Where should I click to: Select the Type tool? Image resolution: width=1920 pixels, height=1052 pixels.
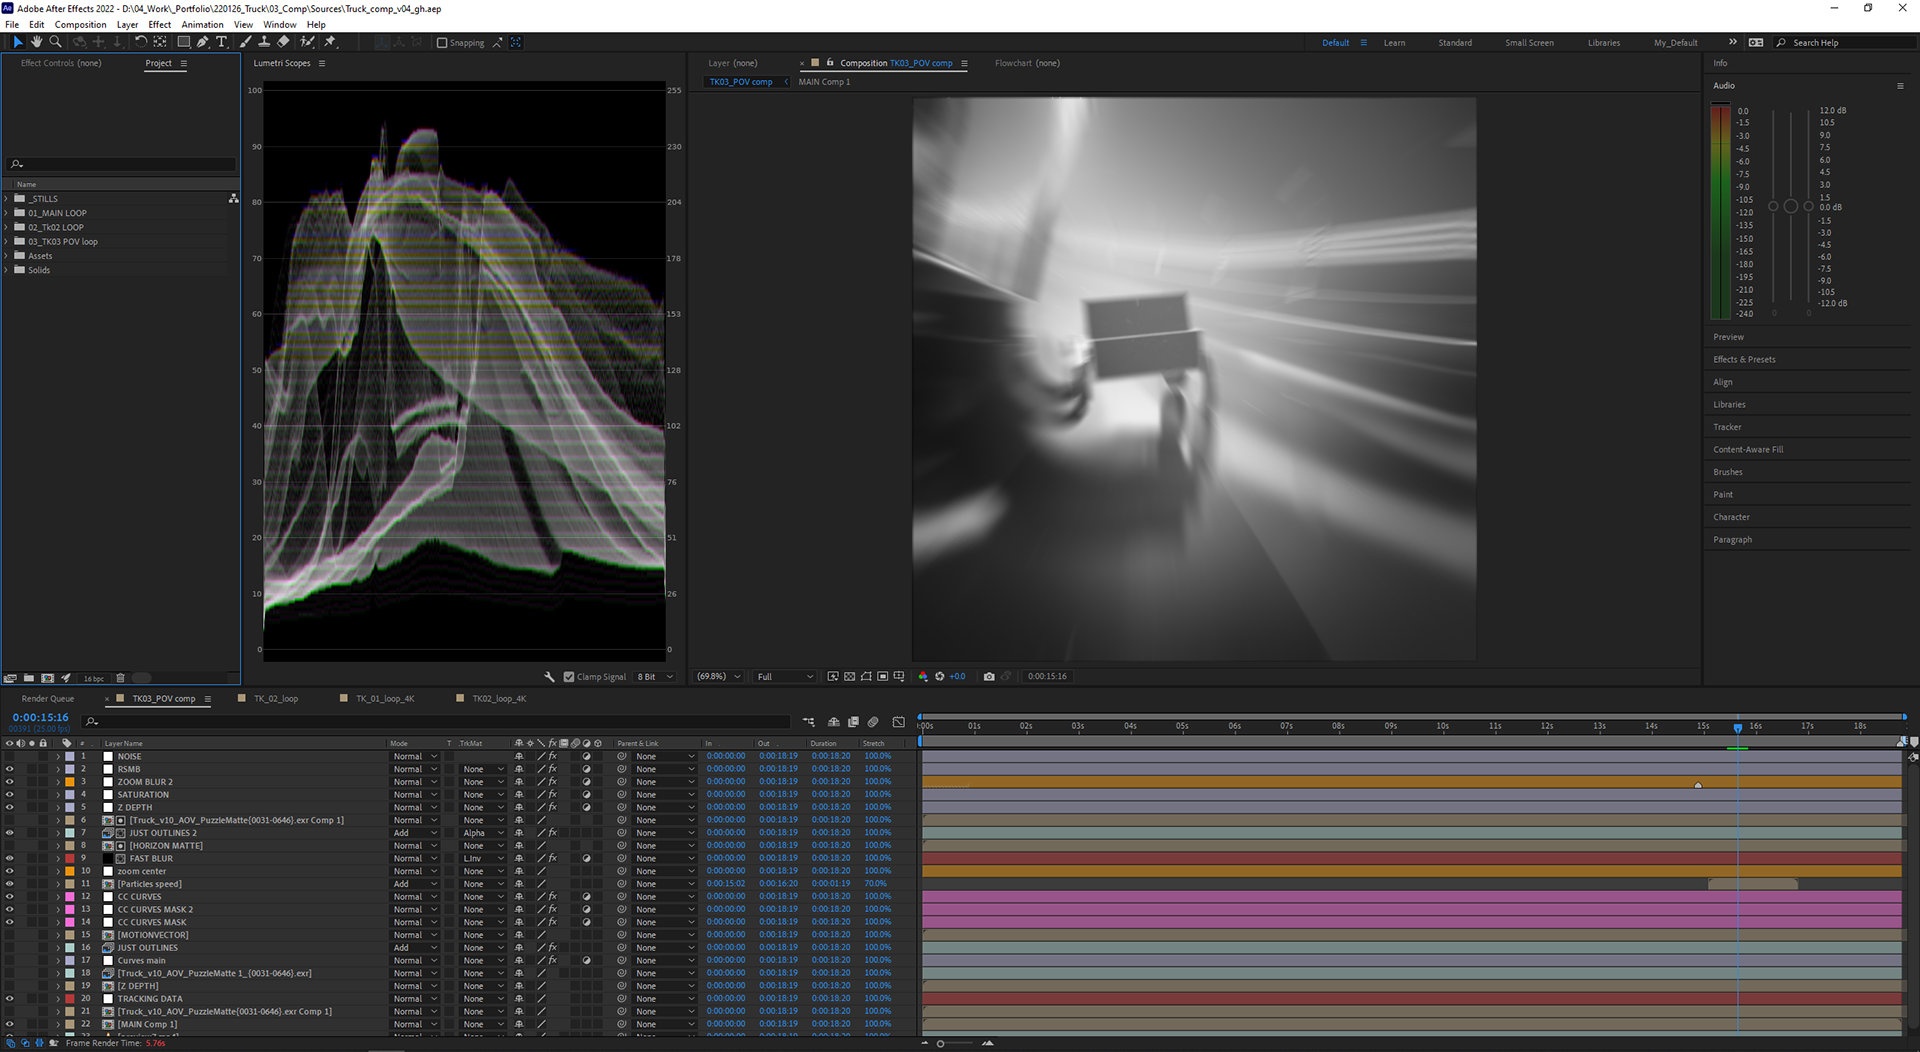pyautogui.click(x=221, y=42)
